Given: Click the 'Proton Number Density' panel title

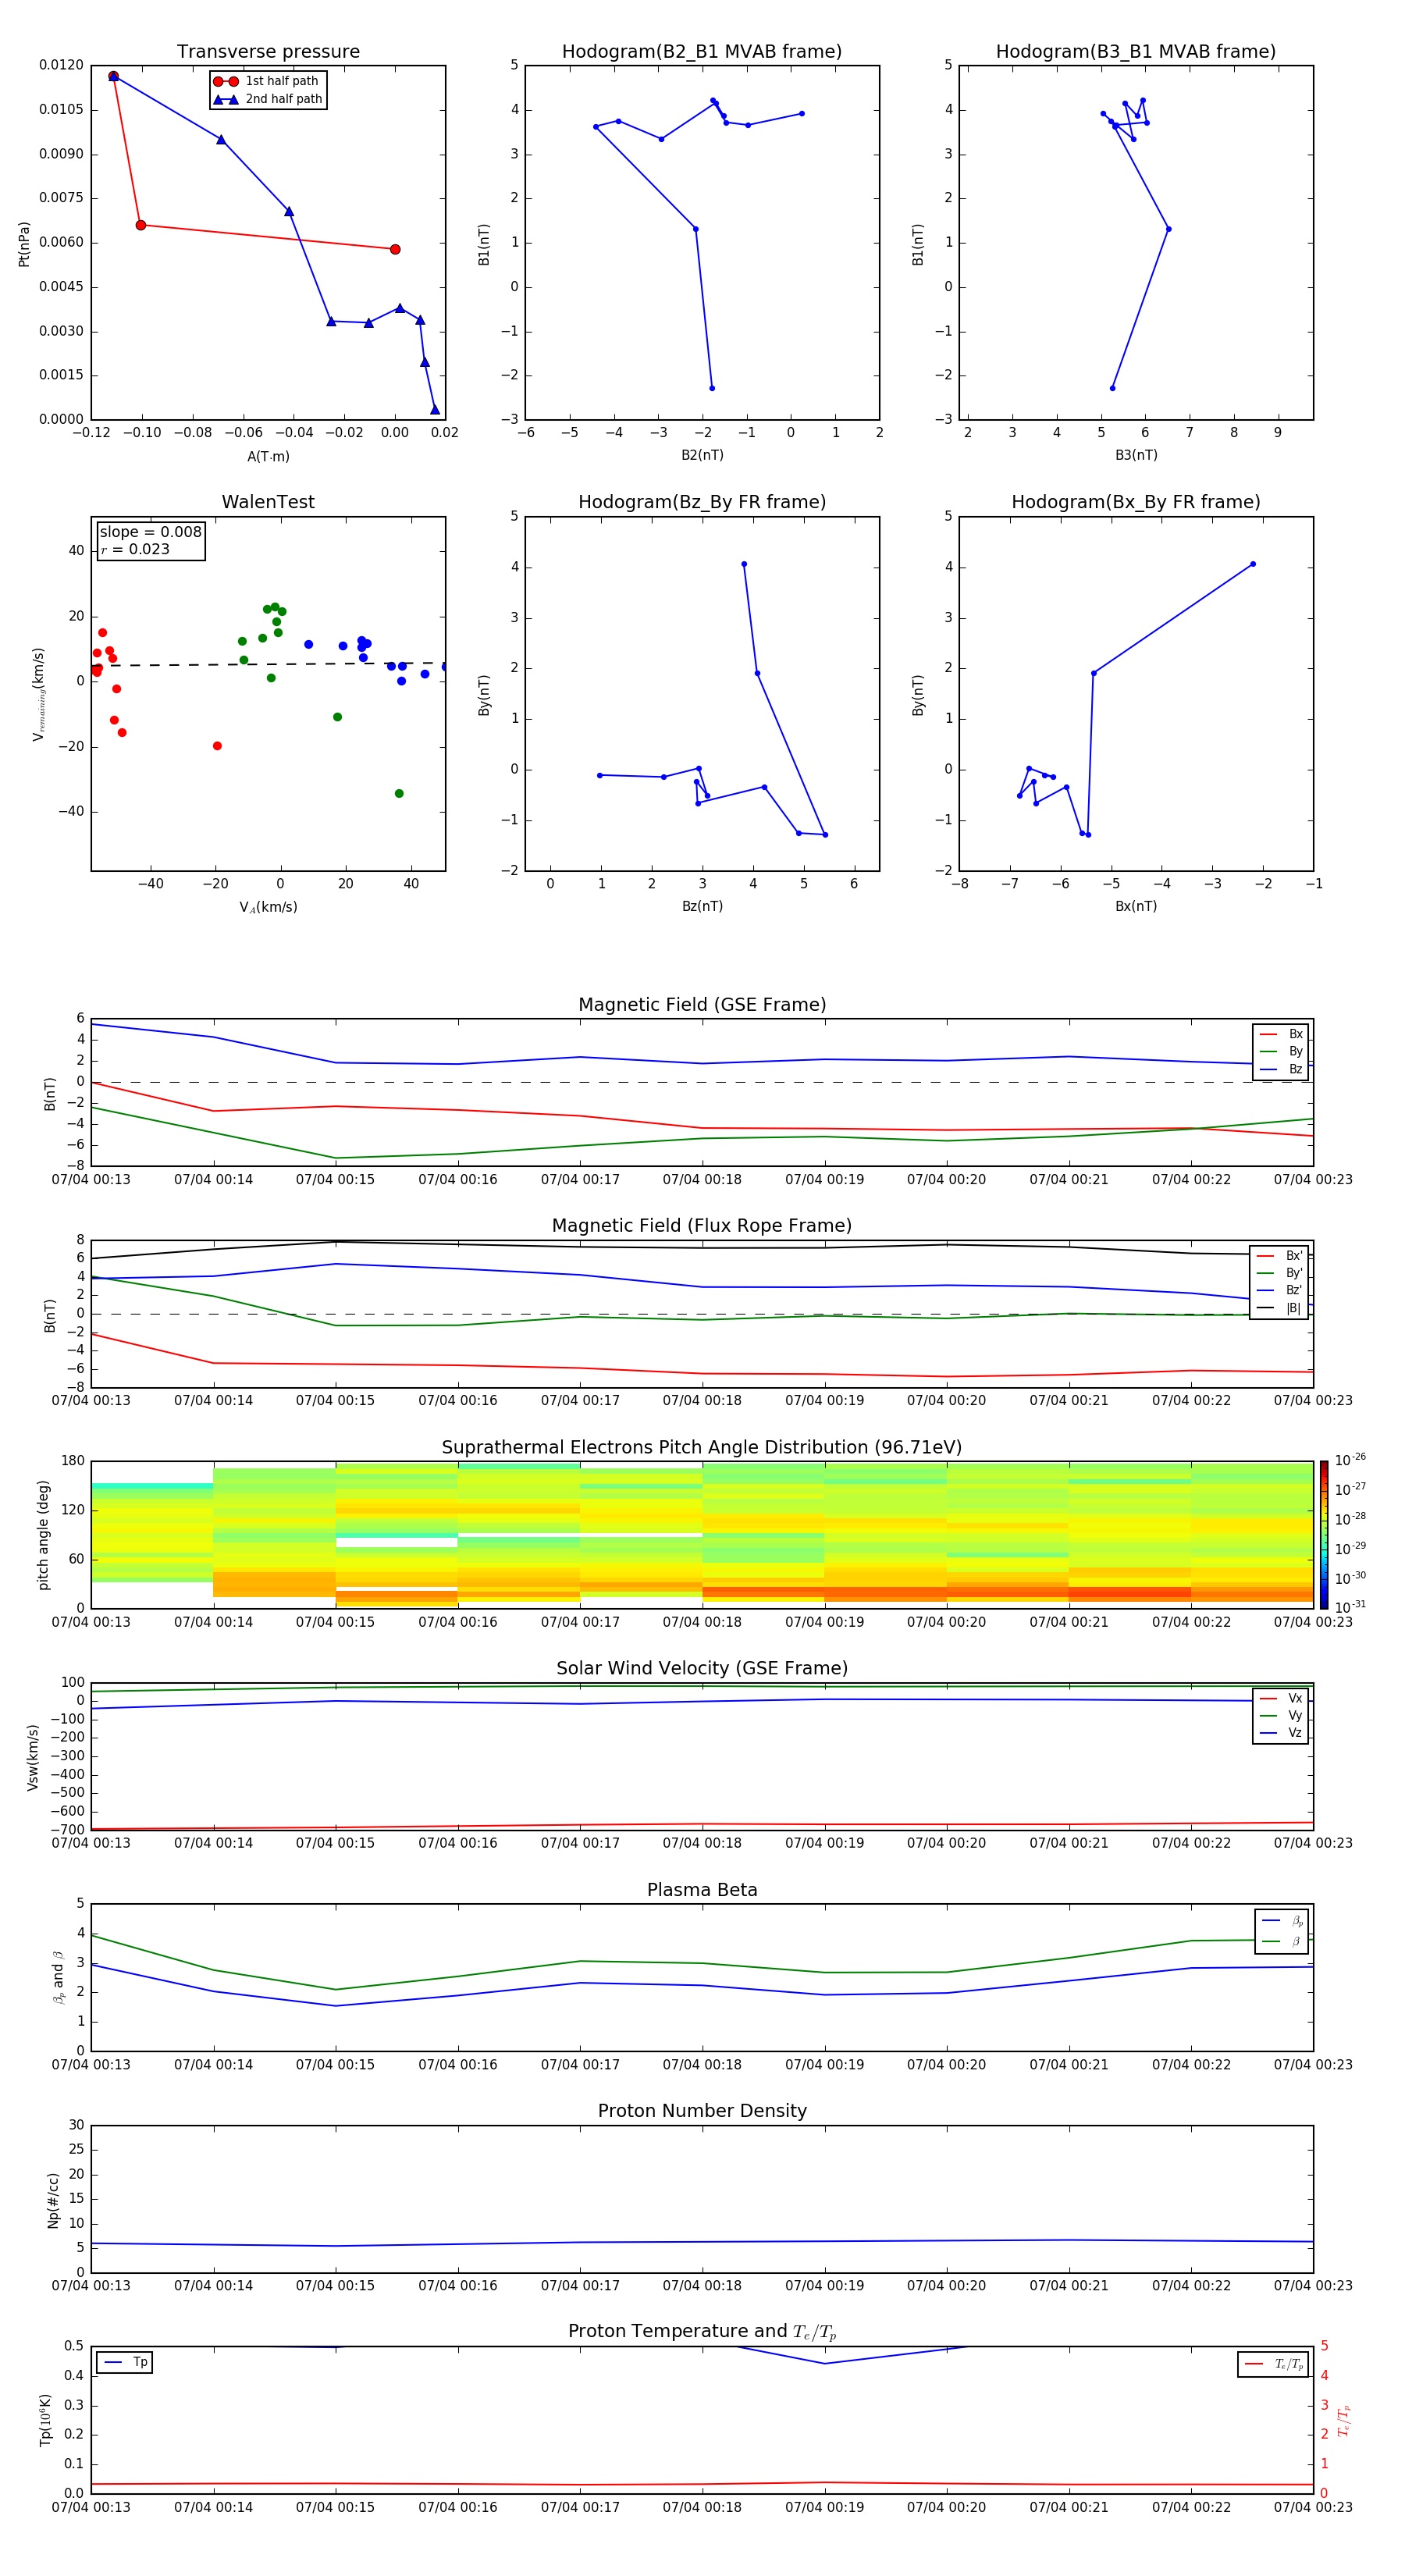Looking at the screenshot, I should click(x=702, y=2111).
